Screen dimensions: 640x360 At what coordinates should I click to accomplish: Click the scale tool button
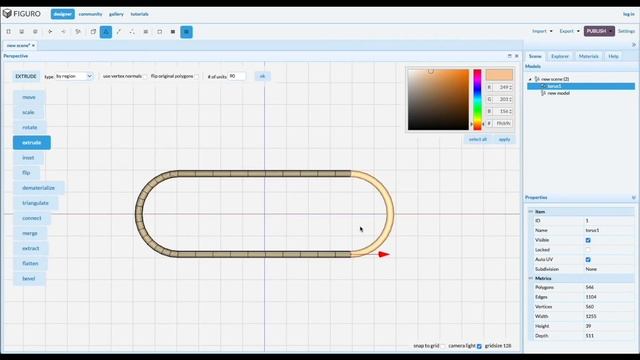click(28, 112)
